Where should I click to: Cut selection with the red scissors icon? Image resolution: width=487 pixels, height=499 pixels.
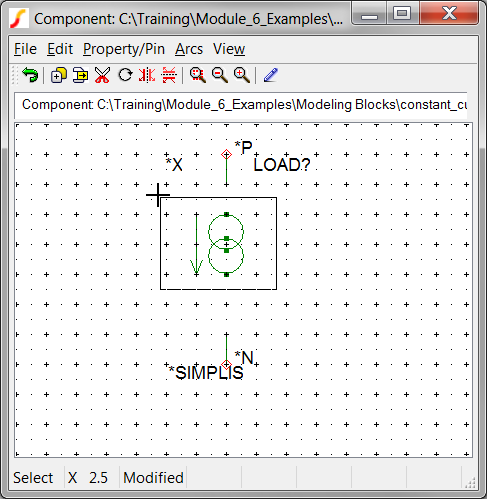coord(102,75)
